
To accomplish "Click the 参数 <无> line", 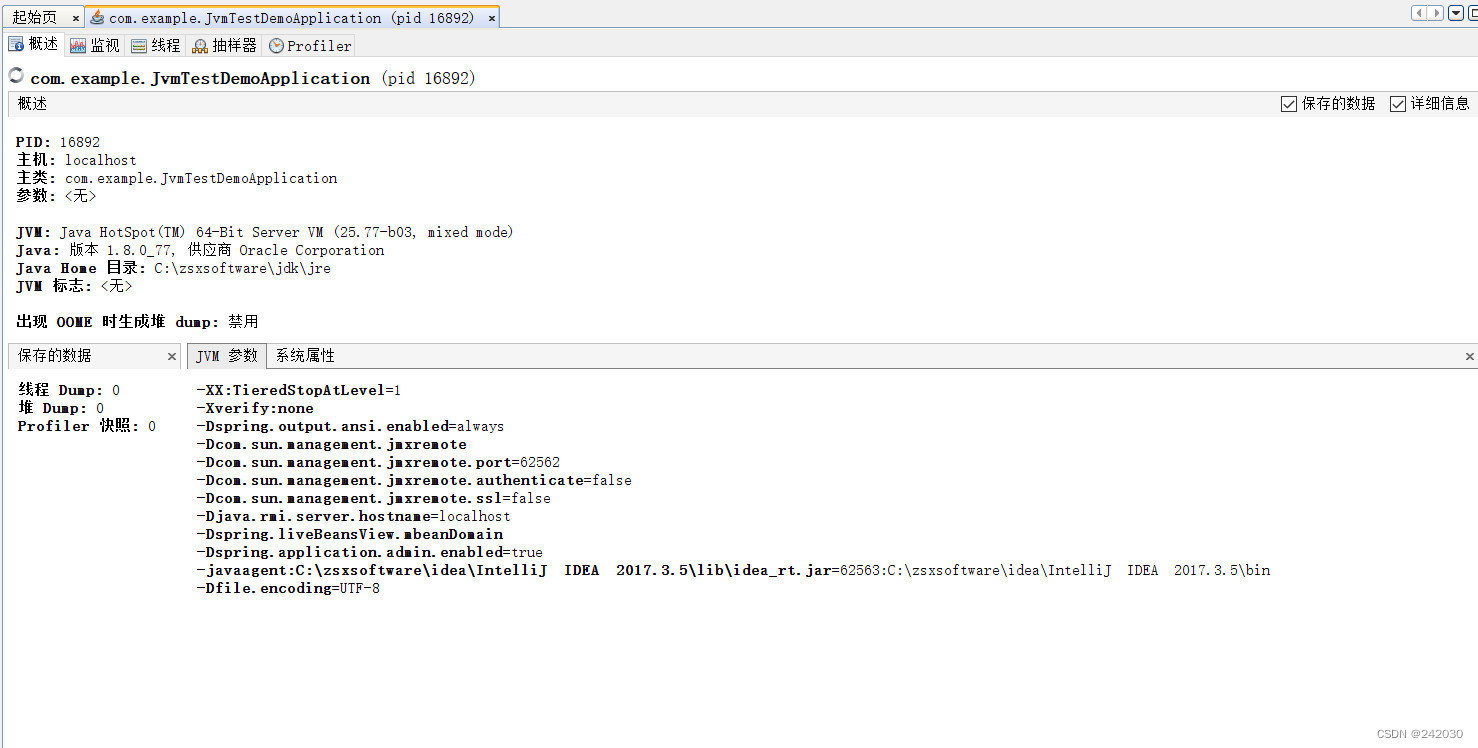I will point(56,196).
